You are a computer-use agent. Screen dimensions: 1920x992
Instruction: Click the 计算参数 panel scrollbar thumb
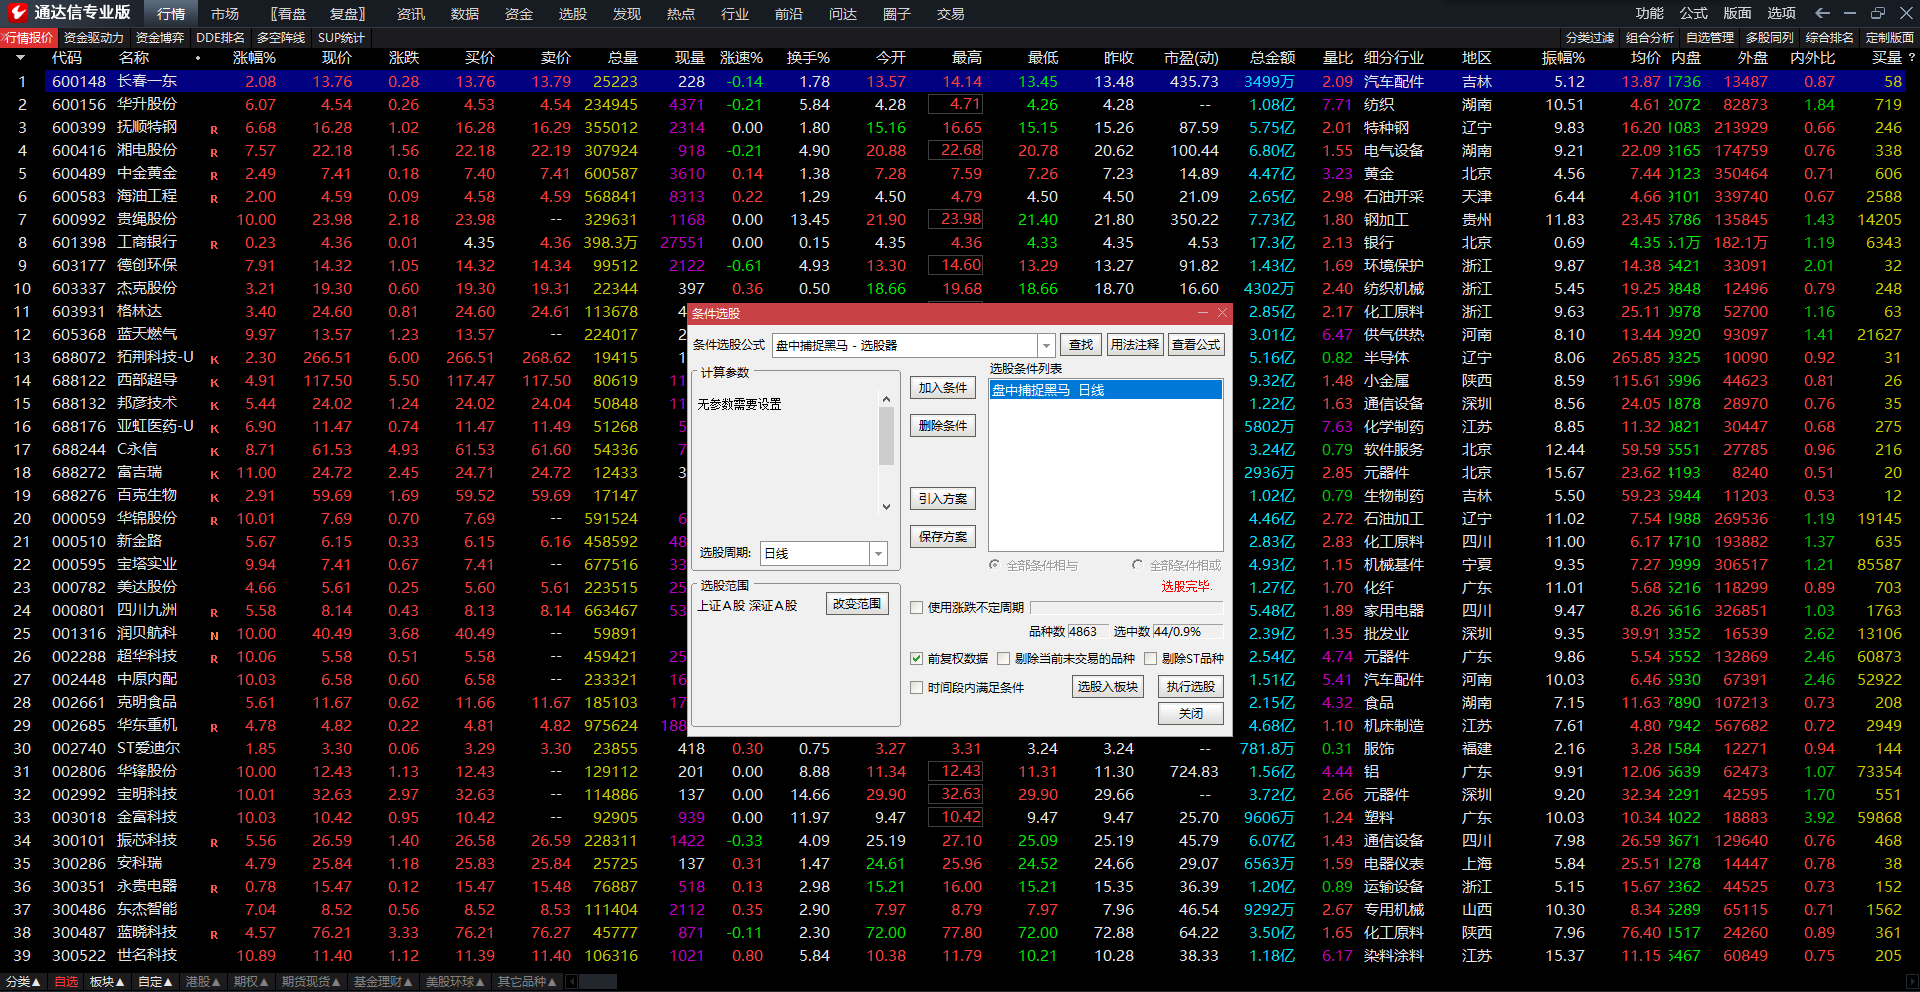[x=886, y=436]
